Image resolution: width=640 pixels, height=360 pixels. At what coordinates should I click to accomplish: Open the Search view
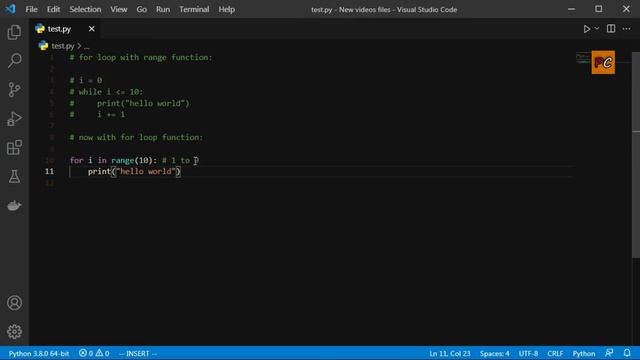[x=14, y=61]
